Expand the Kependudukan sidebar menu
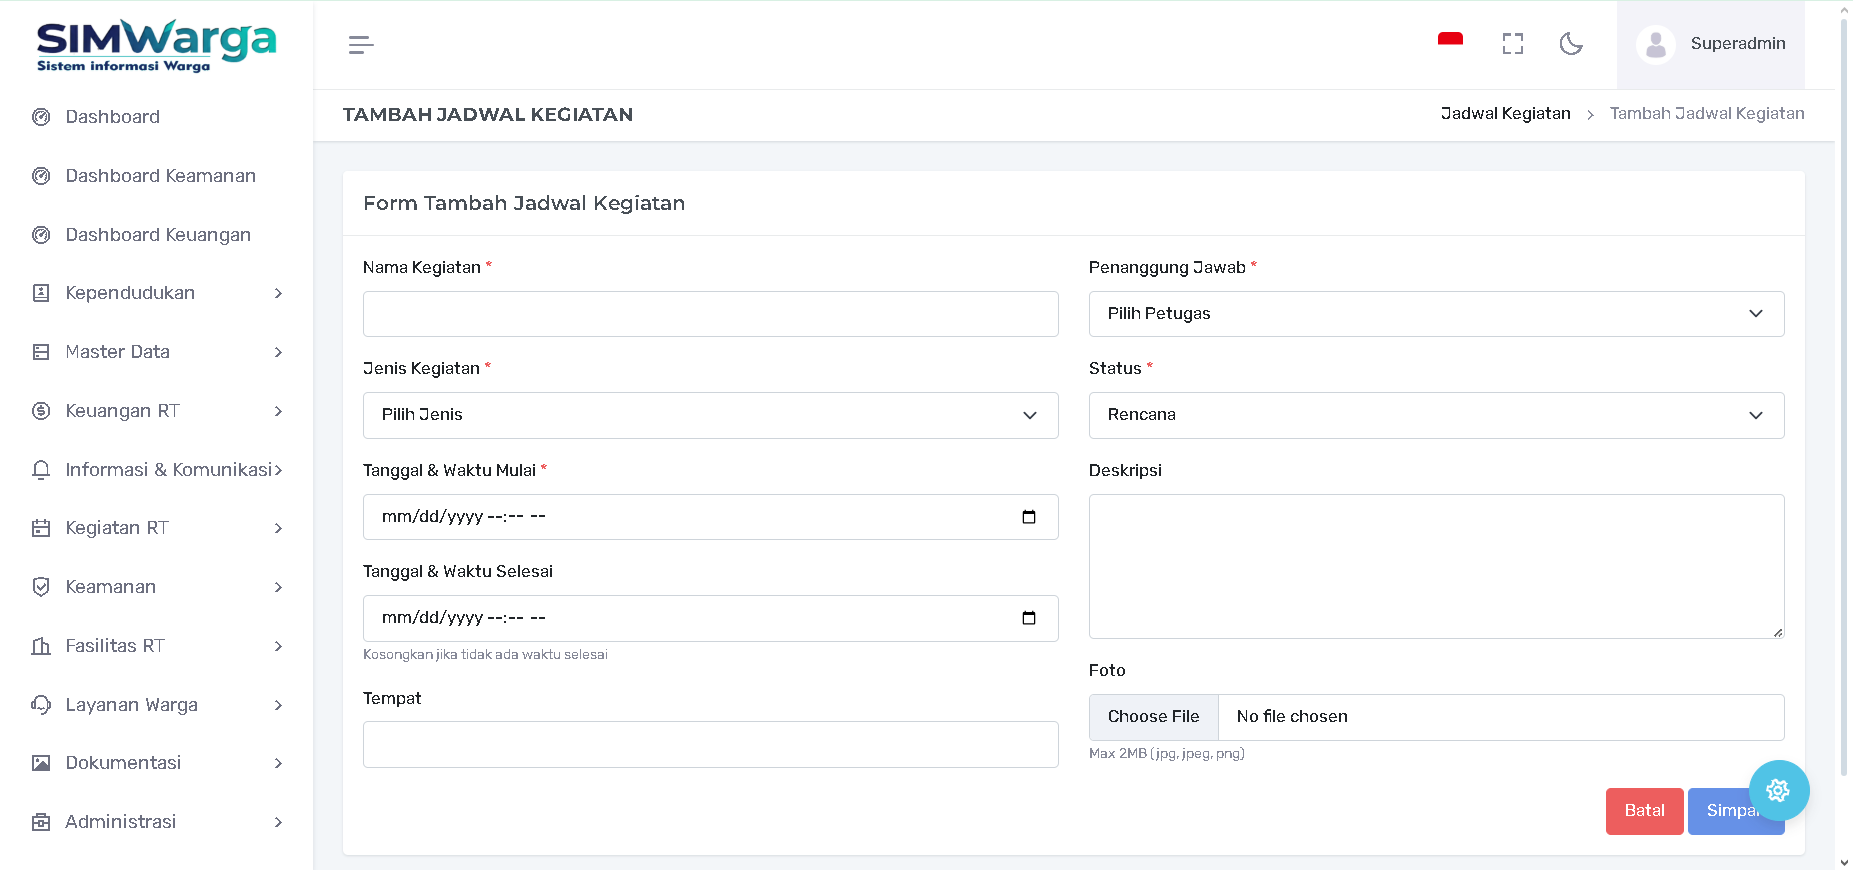1853x870 pixels. point(156,293)
